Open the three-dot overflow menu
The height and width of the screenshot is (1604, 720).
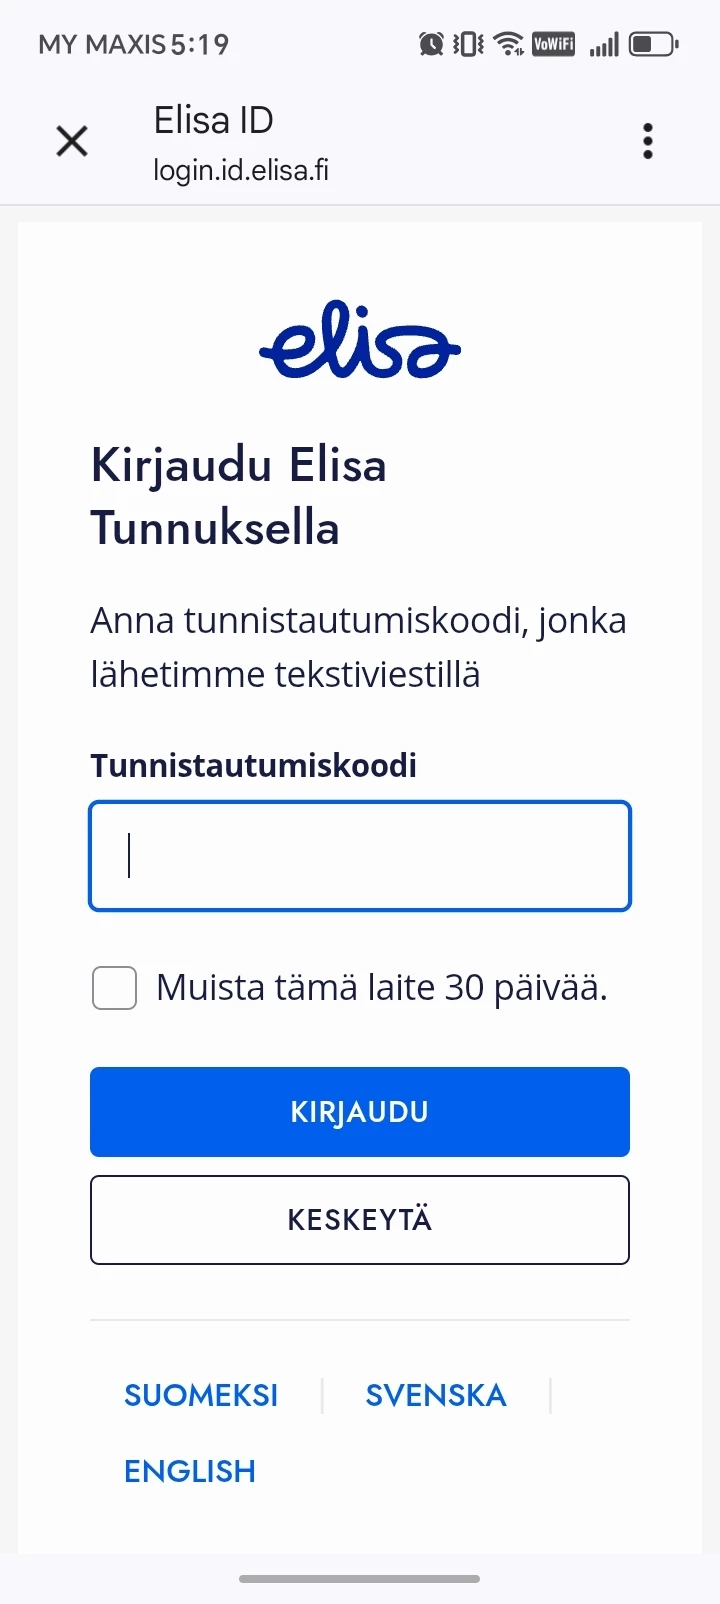click(x=648, y=141)
